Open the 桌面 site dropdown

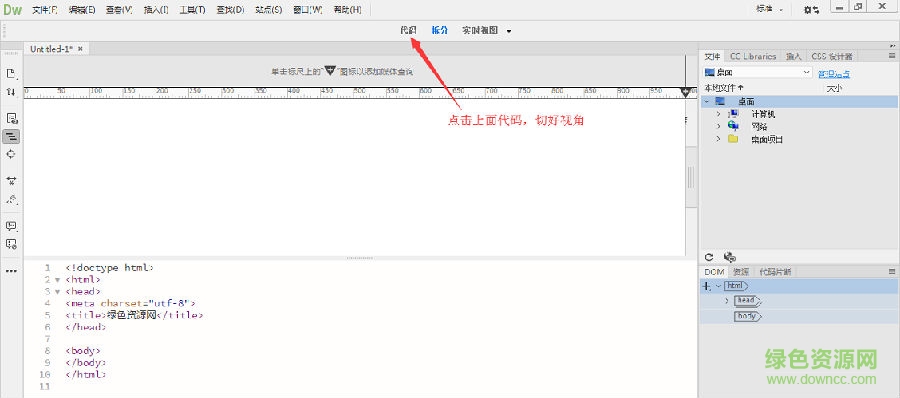[758, 73]
